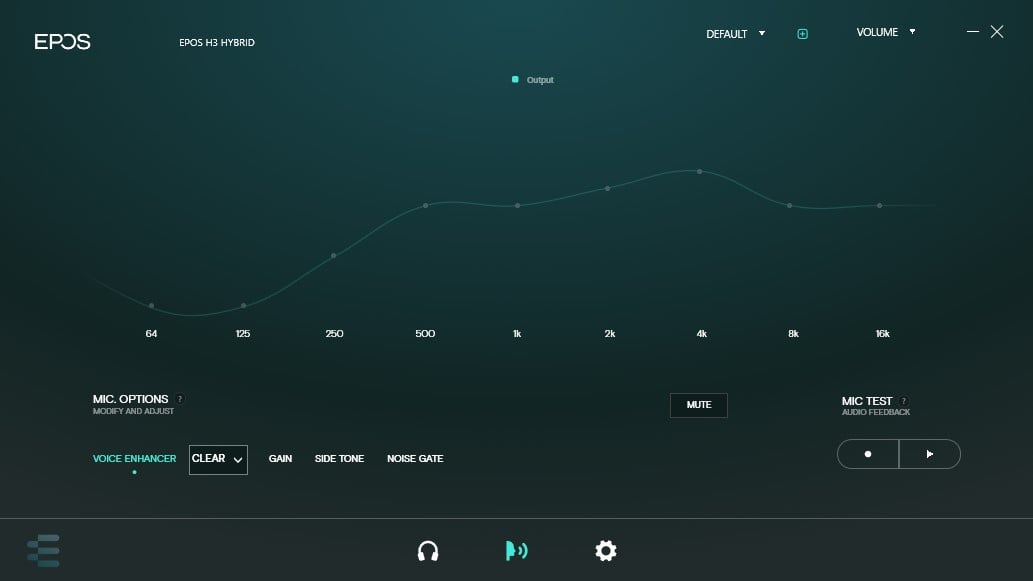Open the Side Tone option
1033x581 pixels.
pos(339,459)
